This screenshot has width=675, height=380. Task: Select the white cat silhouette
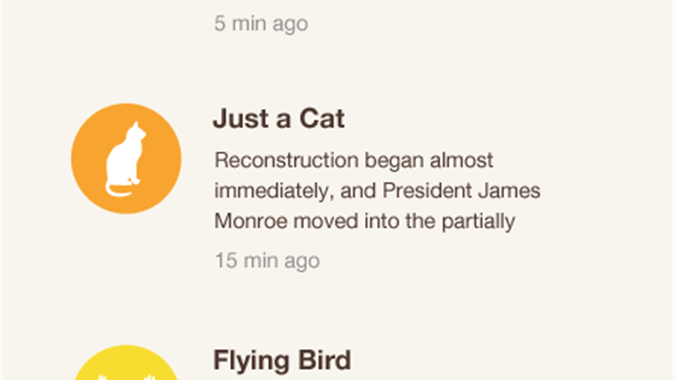[x=125, y=159]
